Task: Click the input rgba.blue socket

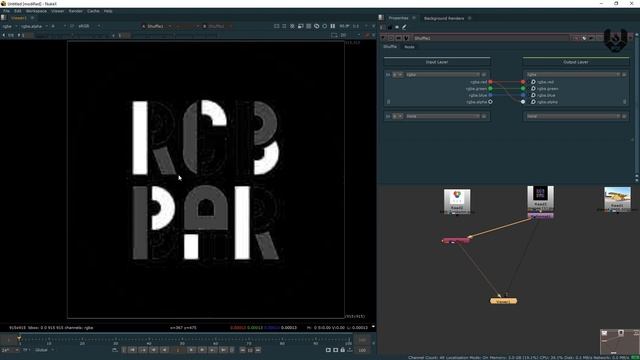Action: pos(490,95)
